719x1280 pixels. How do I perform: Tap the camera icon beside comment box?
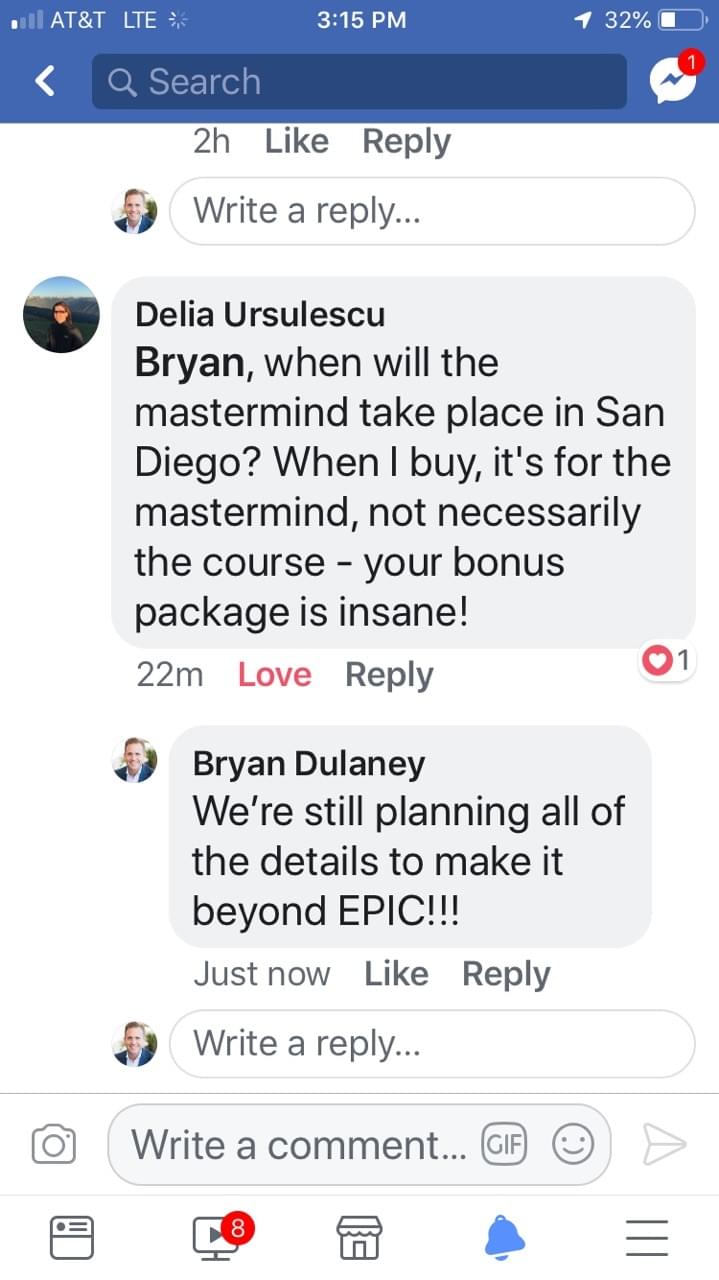click(53, 1145)
